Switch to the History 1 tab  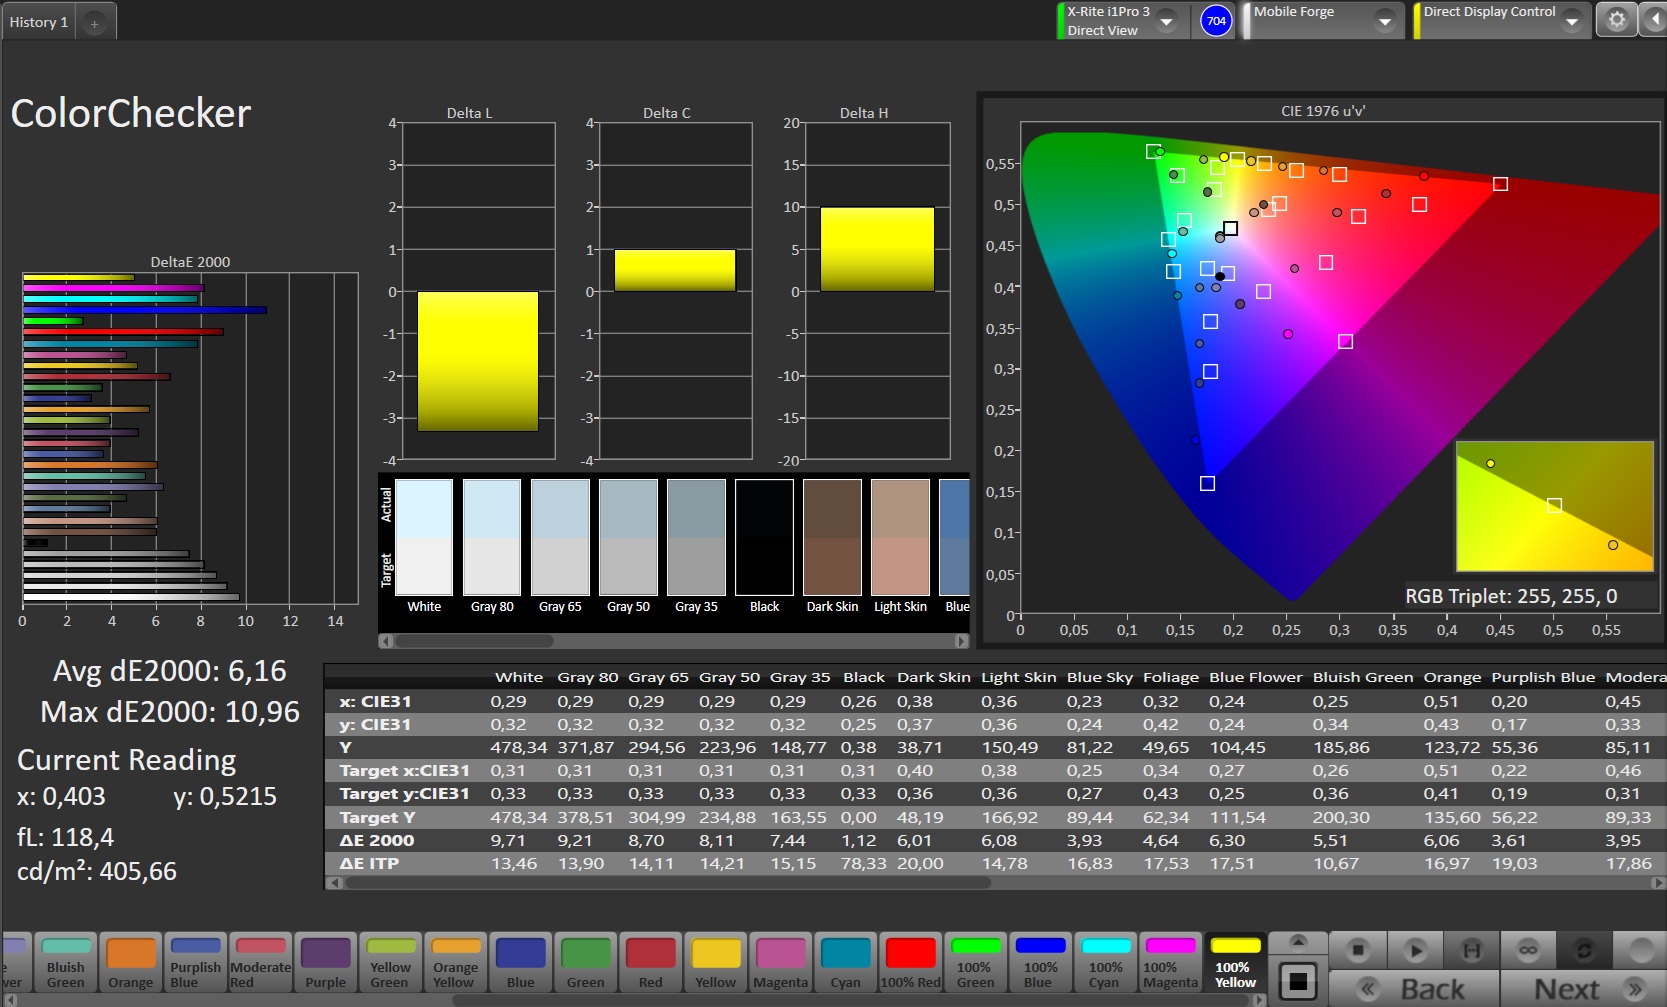39,22
